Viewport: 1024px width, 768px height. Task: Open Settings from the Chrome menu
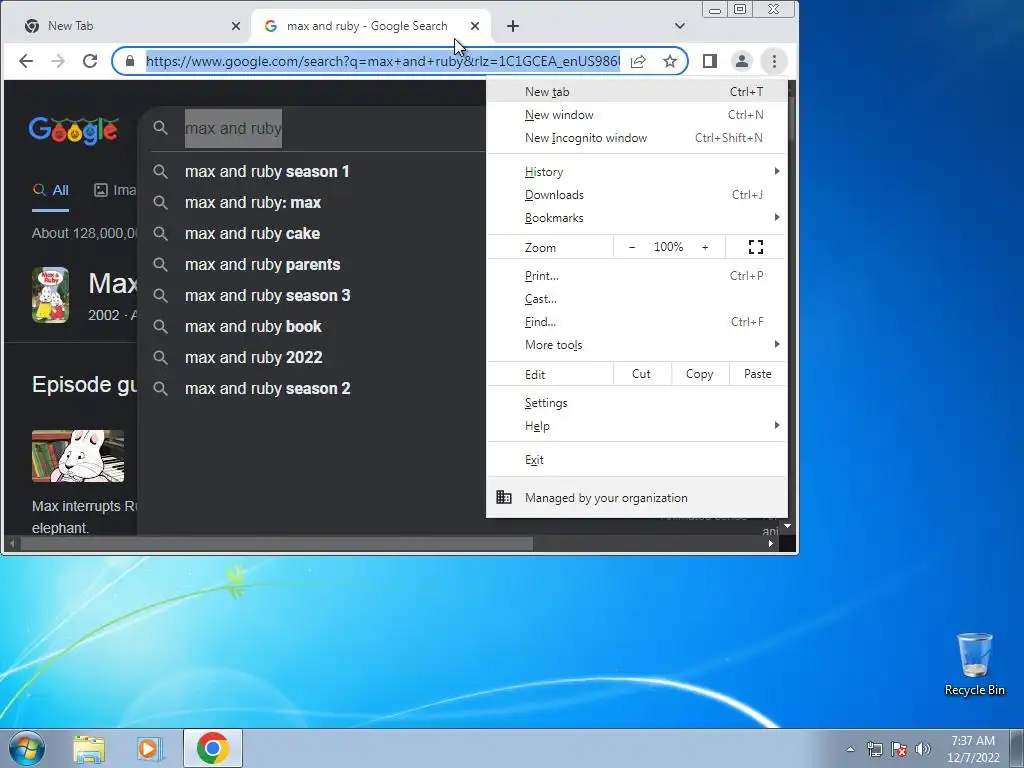coord(636,403)
